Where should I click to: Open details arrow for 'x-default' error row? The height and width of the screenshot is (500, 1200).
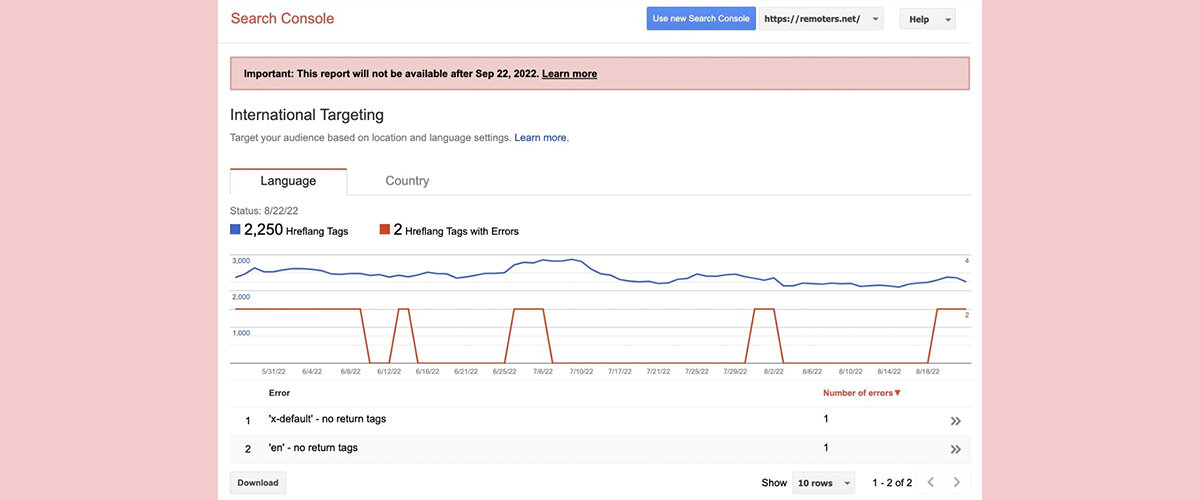(955, 421)
